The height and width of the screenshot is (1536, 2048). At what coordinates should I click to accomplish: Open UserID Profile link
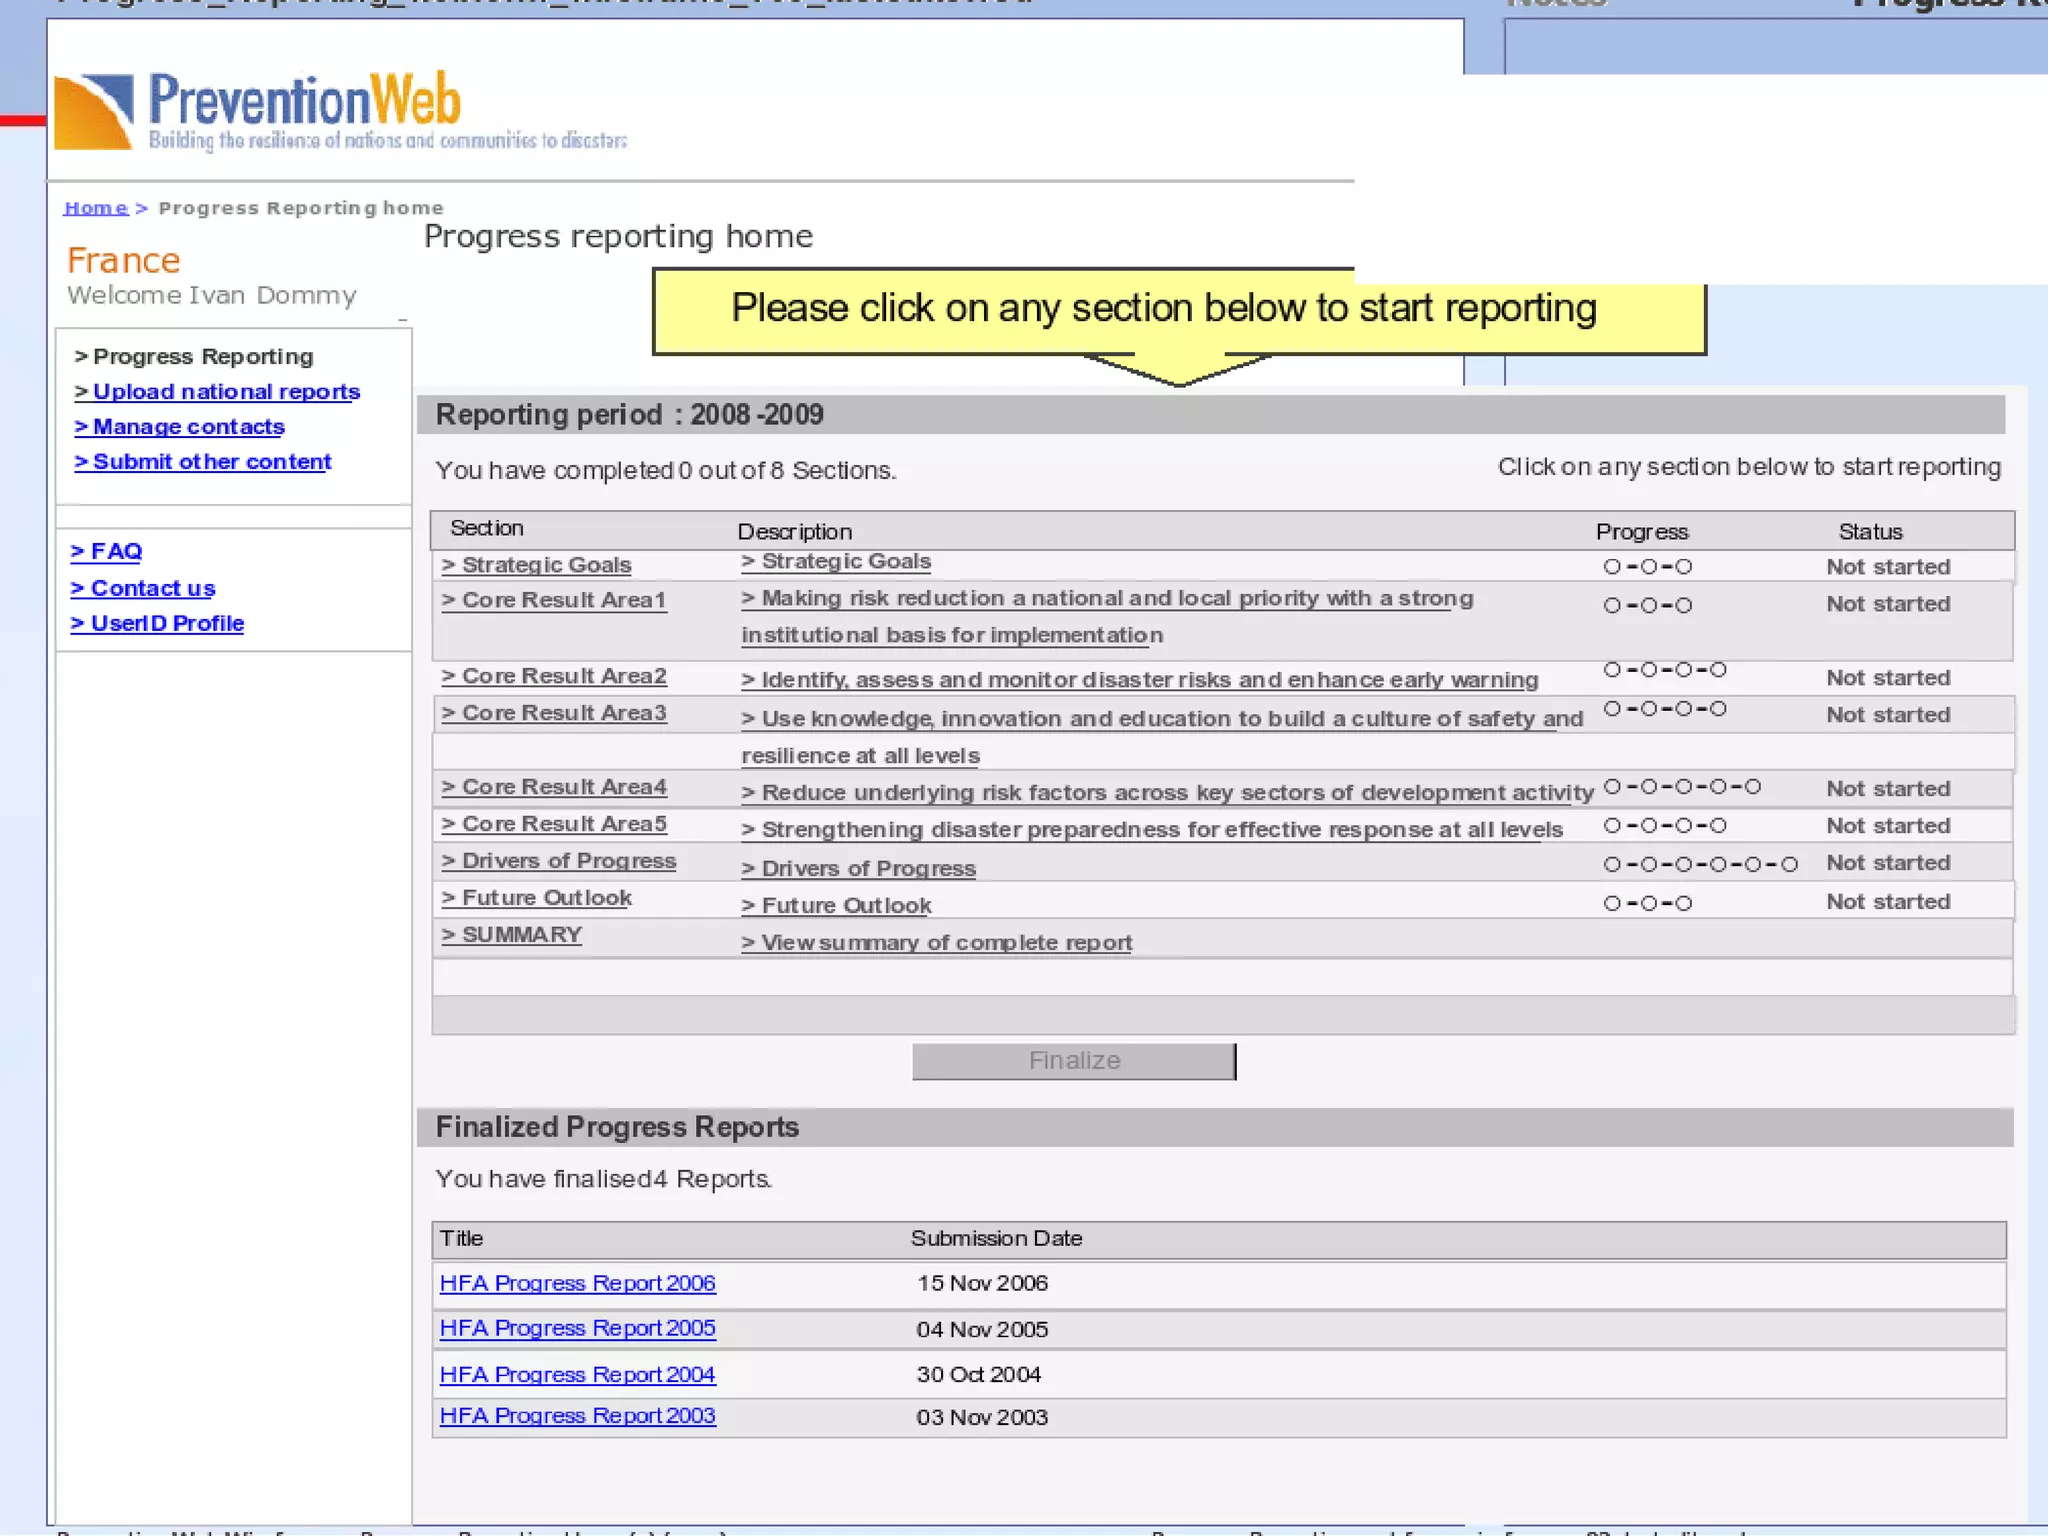[x=158, y=624]
